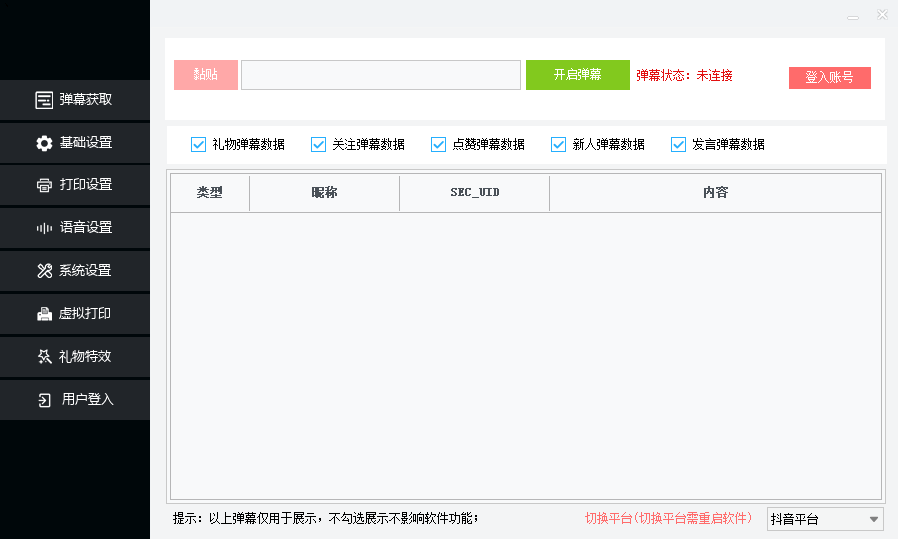The width and height of the screenshot is (898, 539).
Task: Uncheck 新入弹幕数据 option
Action: point(558,144)
